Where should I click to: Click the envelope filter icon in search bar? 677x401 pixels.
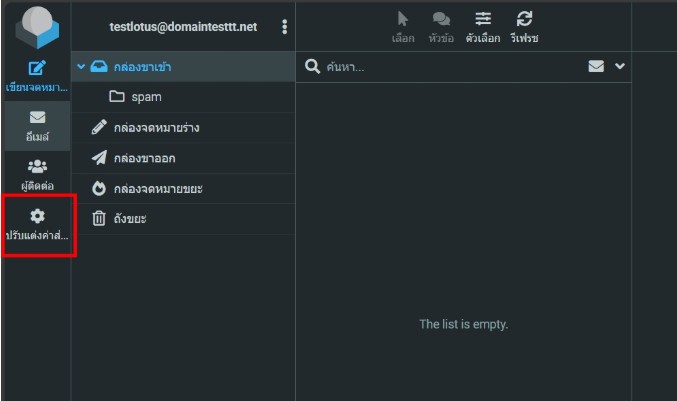(x=597, y=67)
